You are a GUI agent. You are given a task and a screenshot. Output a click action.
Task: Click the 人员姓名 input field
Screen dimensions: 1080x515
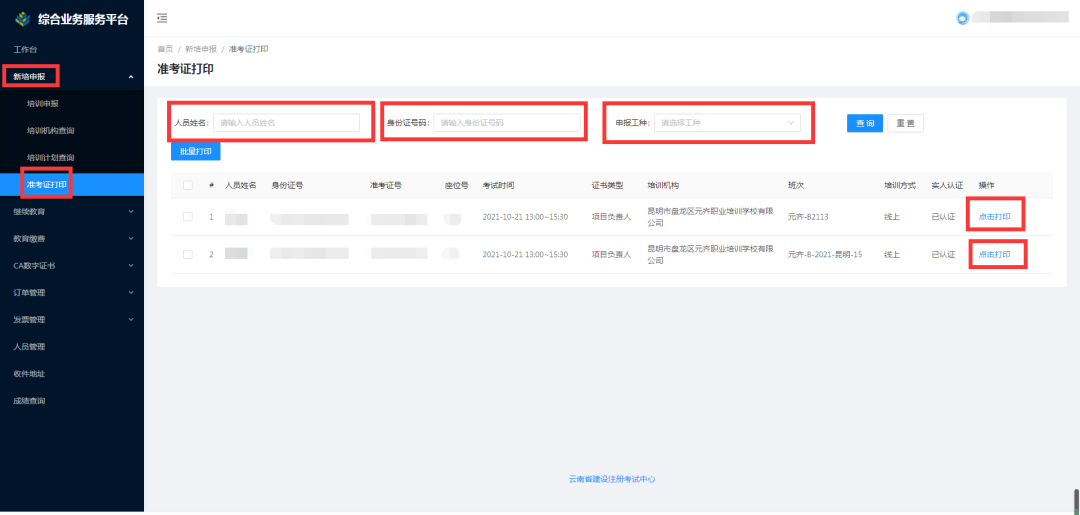coord(286,123)
